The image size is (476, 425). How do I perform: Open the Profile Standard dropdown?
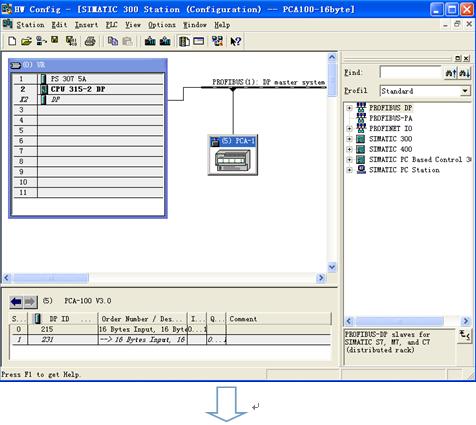pos(465,91)
